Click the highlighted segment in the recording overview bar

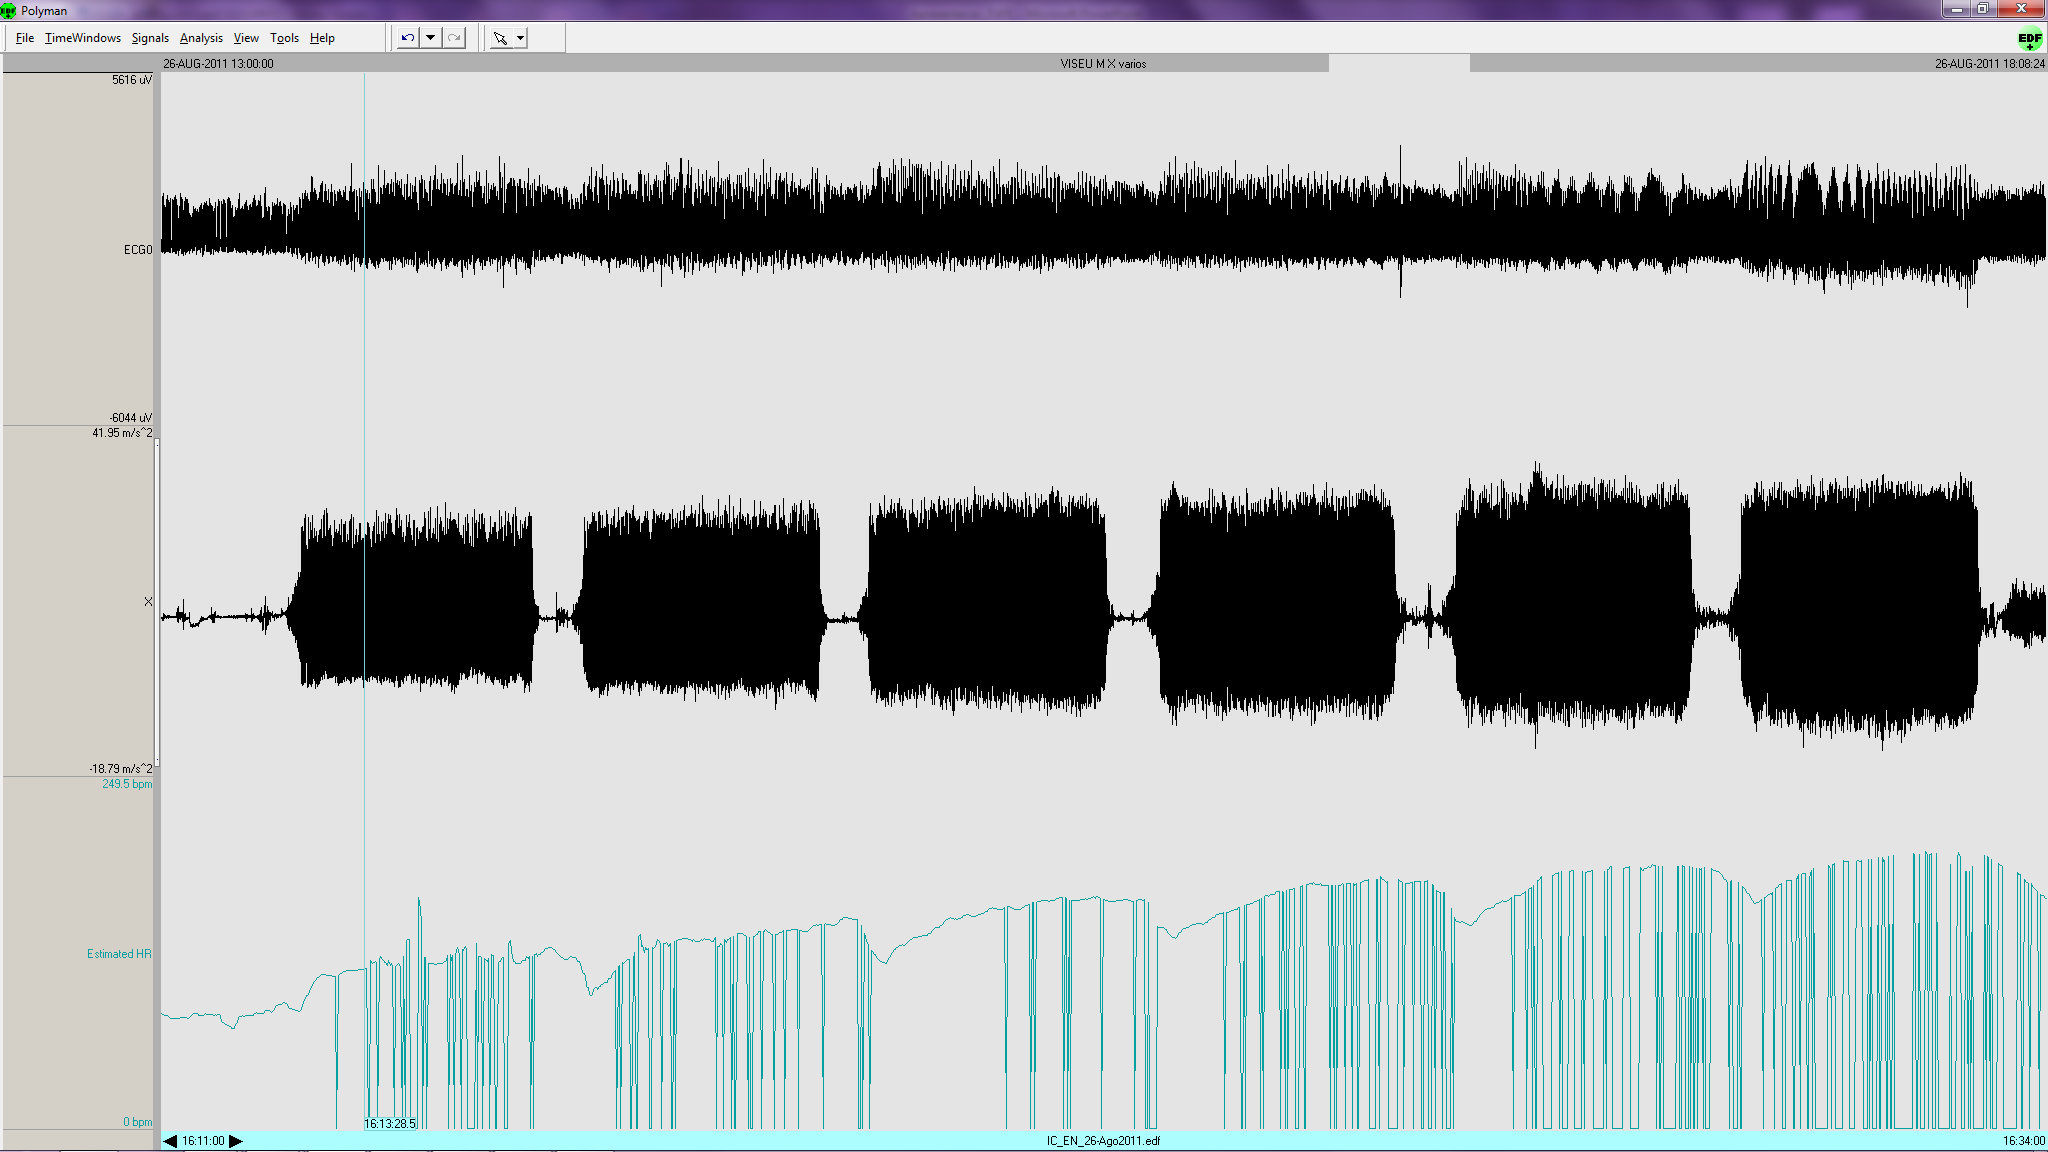pyautogui.click(x=1399, y=63)
